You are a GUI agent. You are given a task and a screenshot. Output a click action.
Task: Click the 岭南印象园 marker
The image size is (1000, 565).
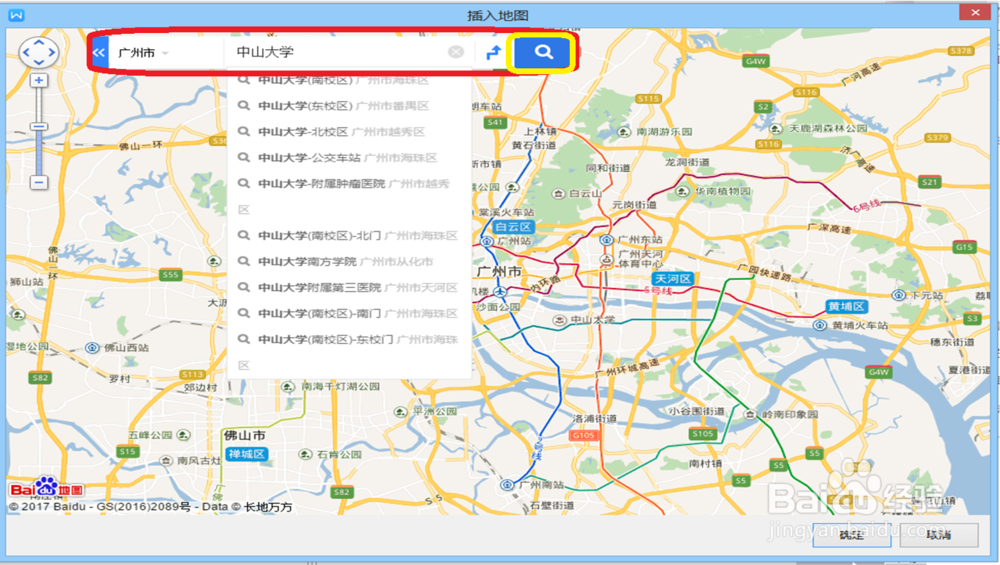[x=750, y=414]
